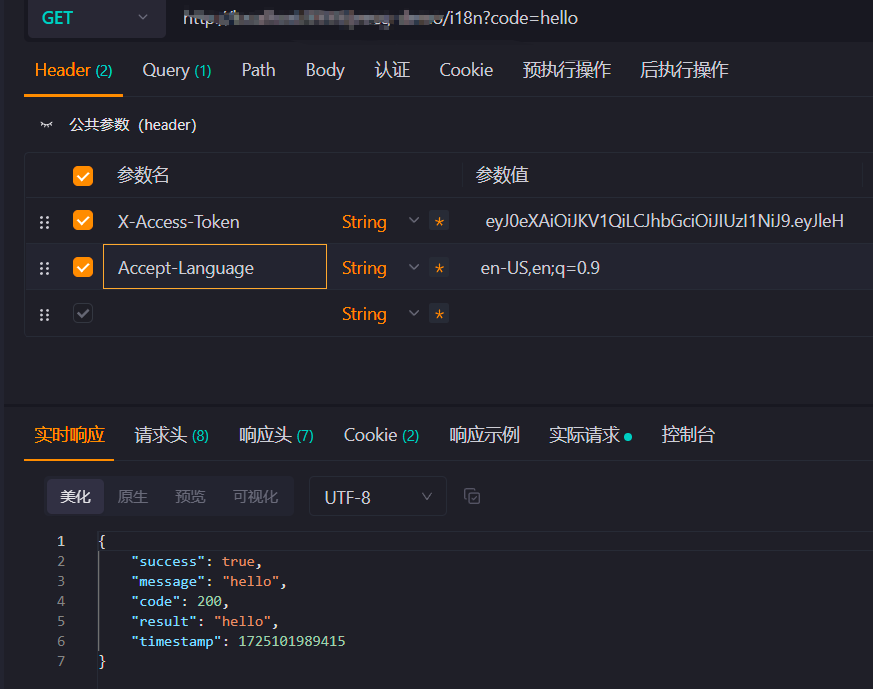Grab the drag handle on the Accept-Language row
The image size is (873, 689).
pyautogui.click(x=44, y=267)
